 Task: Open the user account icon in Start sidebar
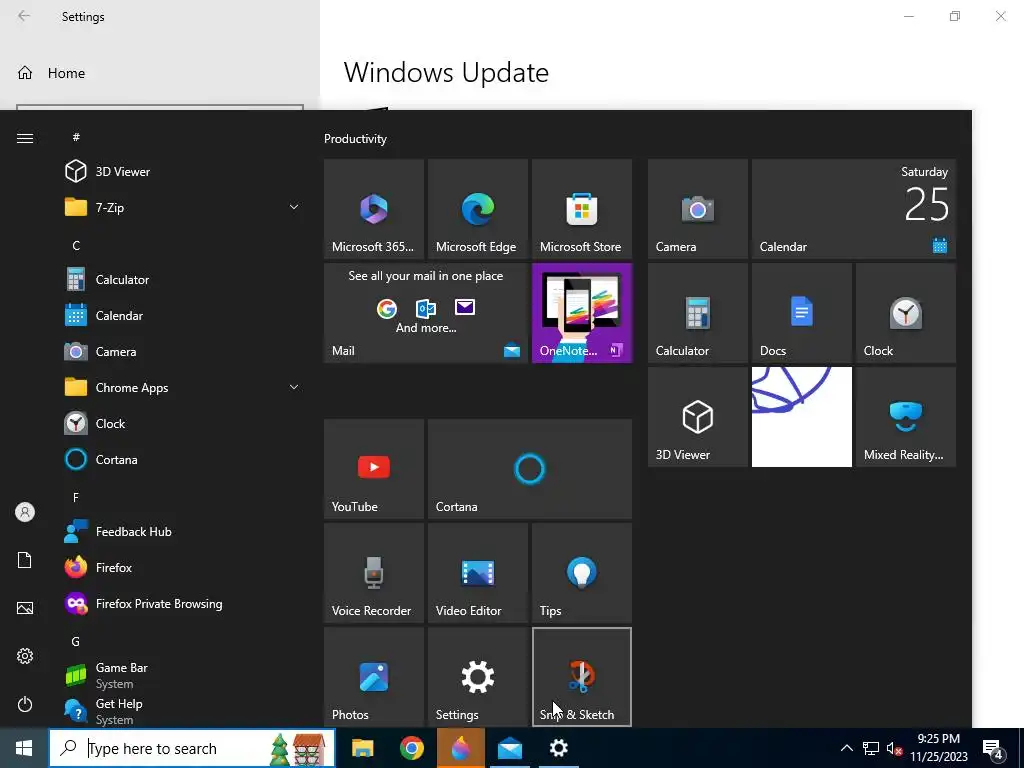pyautogui.click(x=25, y=512)
